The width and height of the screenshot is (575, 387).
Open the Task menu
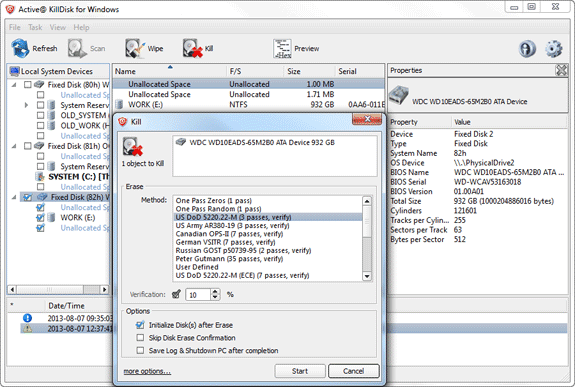tap(35, 27)
